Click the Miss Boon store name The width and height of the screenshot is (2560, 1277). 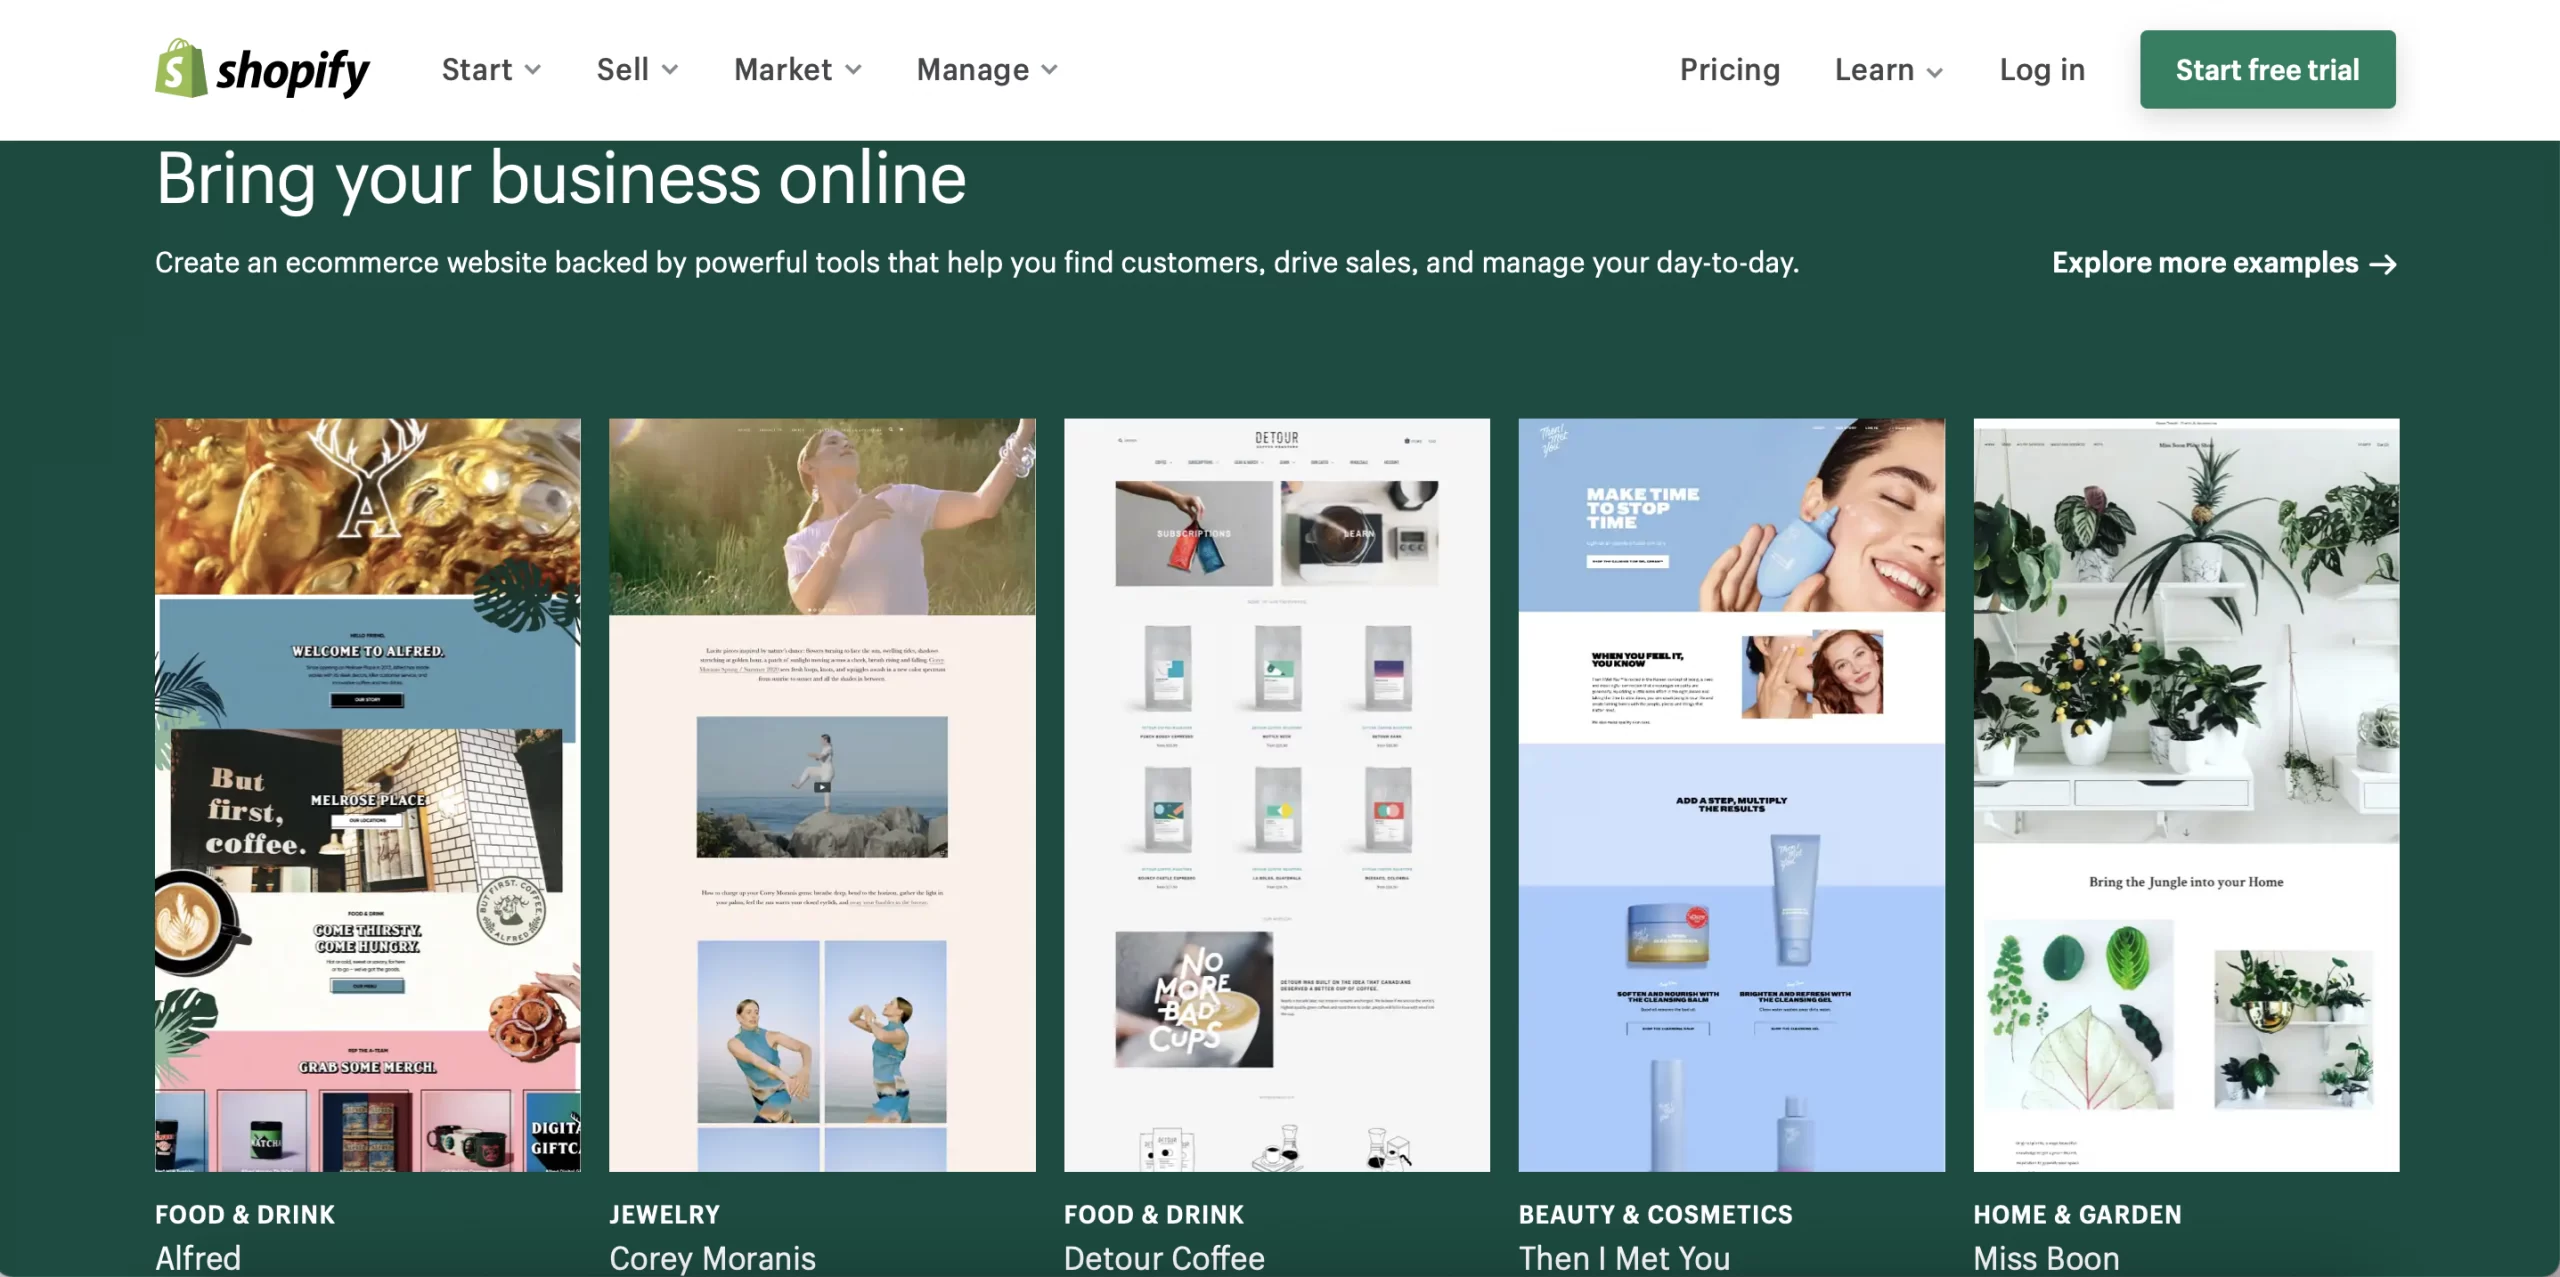(x=2046, y=1258)
